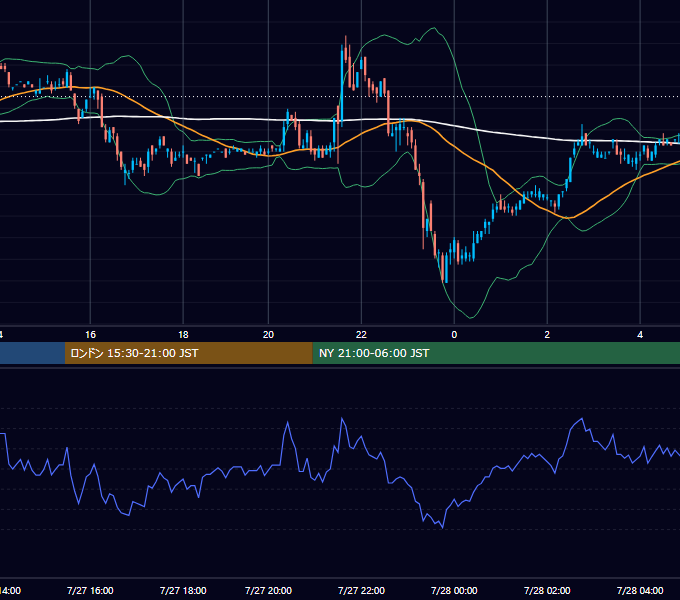Click the London session bar 15:30-21:00 JST

189,353
